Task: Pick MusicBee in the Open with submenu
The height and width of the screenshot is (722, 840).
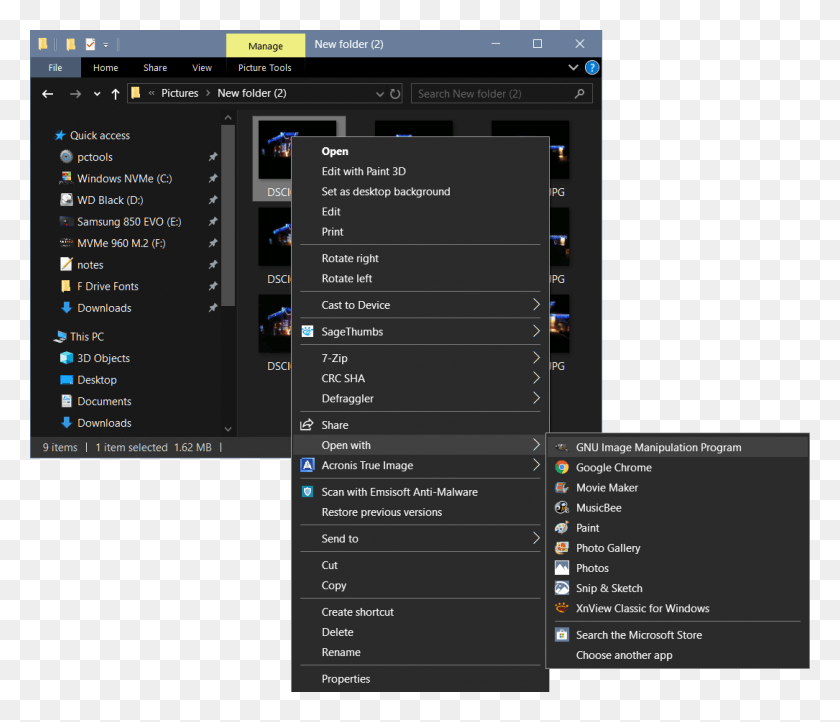Action: 598,508
